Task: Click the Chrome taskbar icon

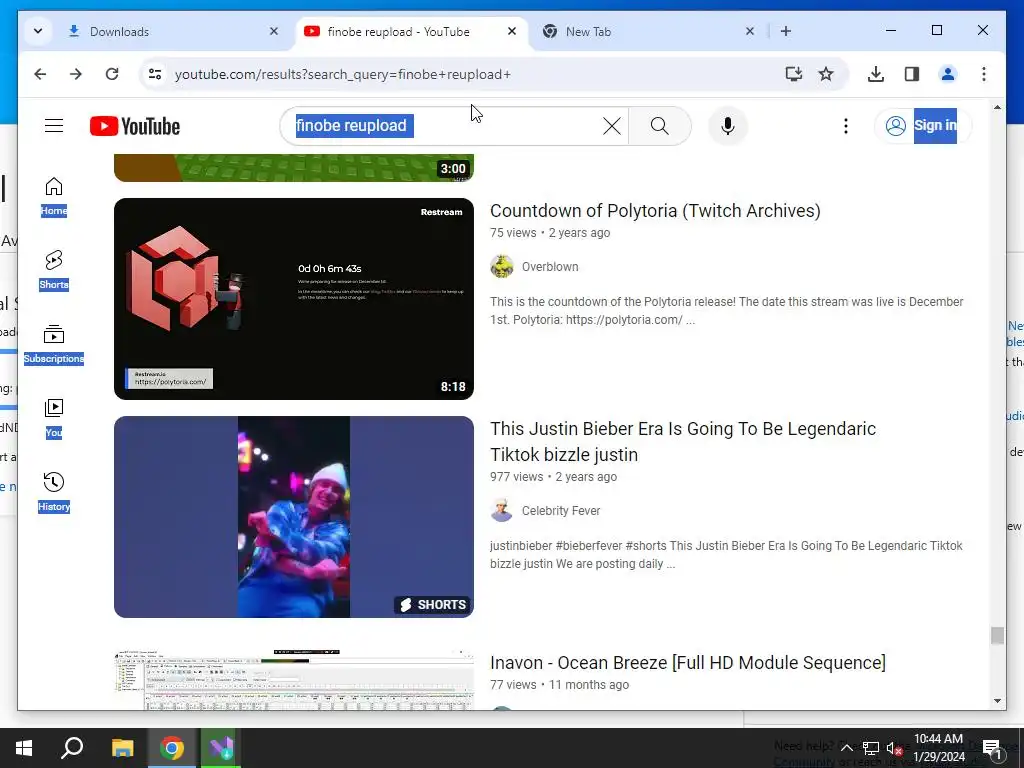Action: point(172,748)
